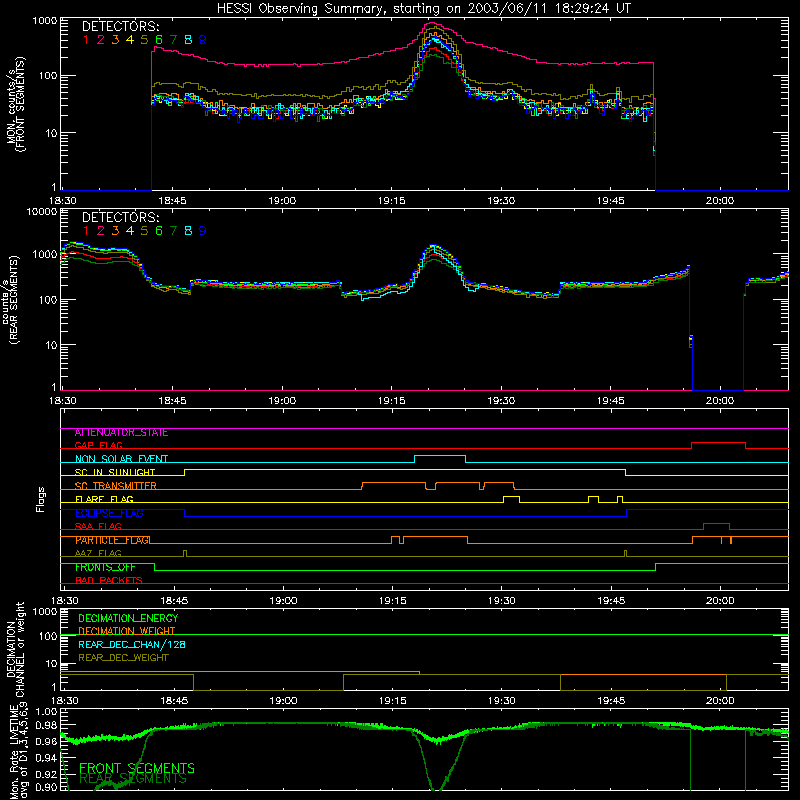The height and width of the screenshot is (800, 800).
Task: Click the REAR_DEC_CHAN/128 legend entry
Action: (x=132, y=644)
